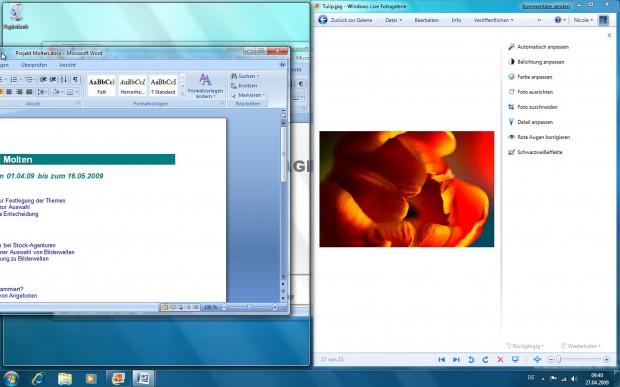Click the Word zoom slider handle
This screenshot has width=620, height=387.
coord(250,307)
